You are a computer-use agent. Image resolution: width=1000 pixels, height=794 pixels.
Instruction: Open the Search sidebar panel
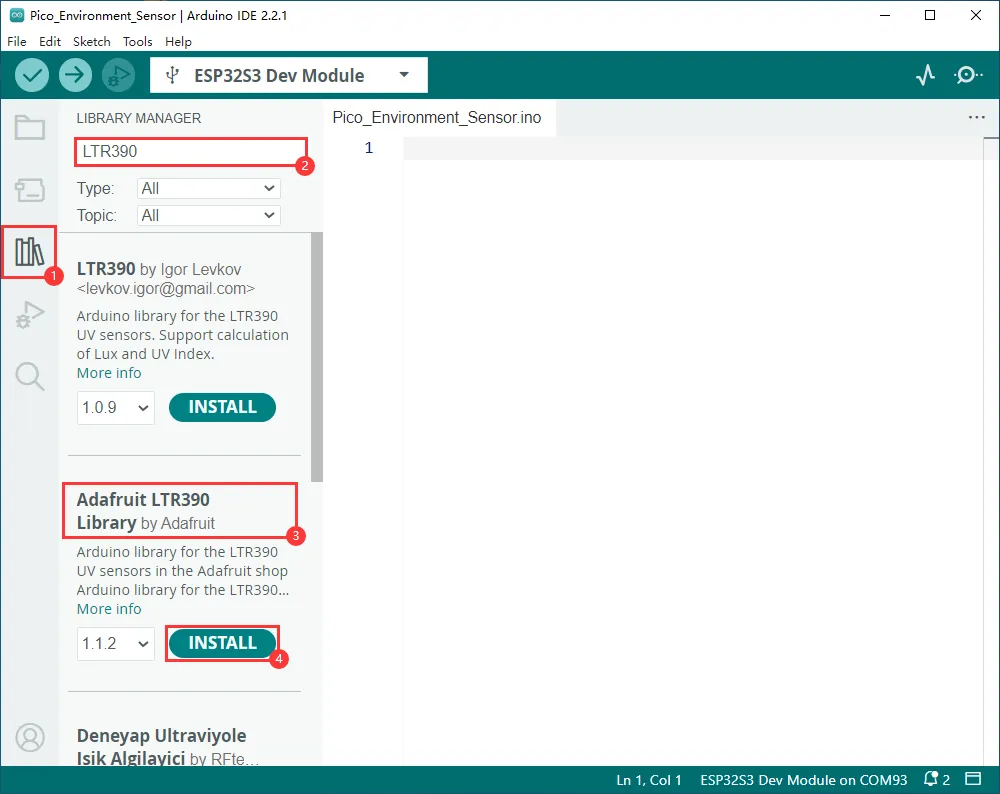(30, 376)
